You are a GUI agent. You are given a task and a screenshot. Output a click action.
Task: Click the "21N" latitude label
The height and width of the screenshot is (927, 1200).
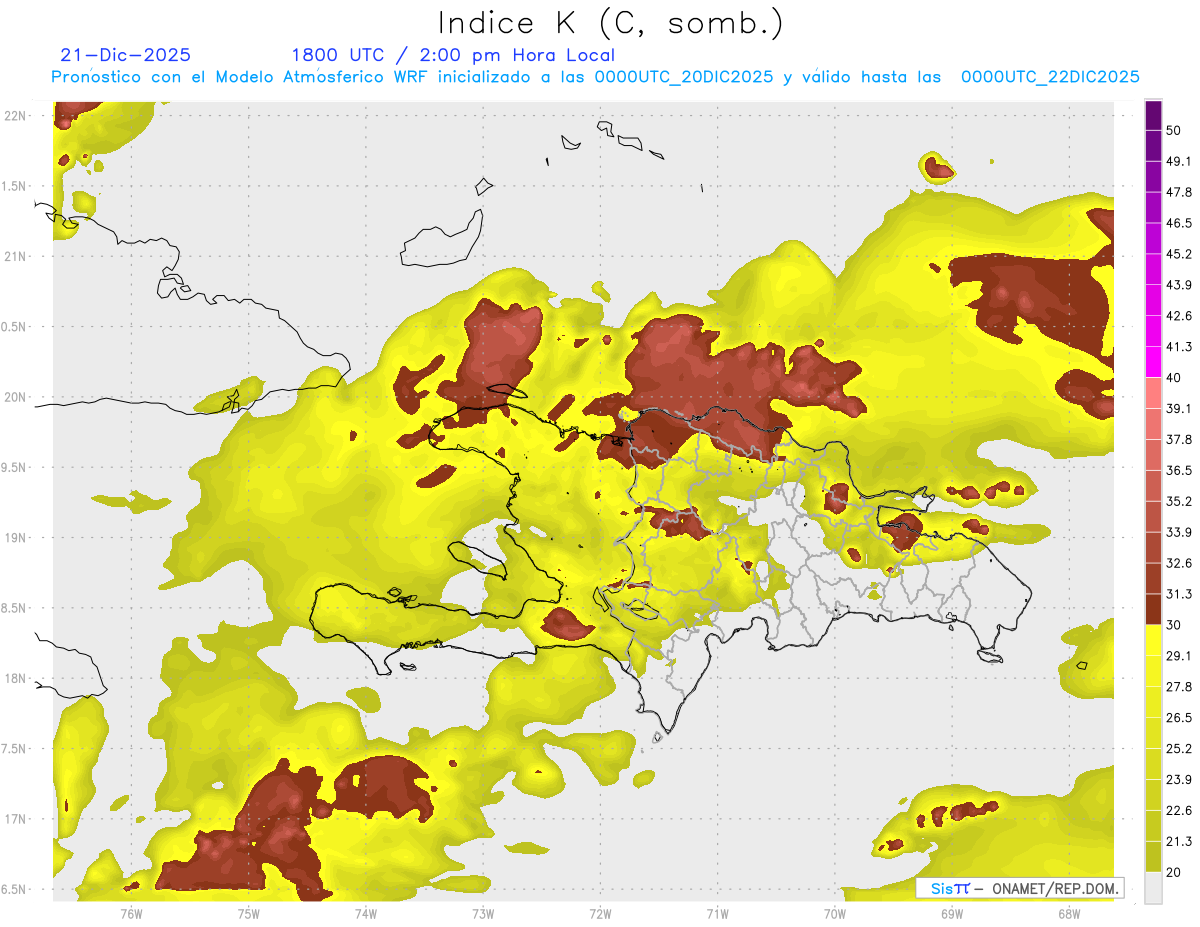tap(15, 256)
